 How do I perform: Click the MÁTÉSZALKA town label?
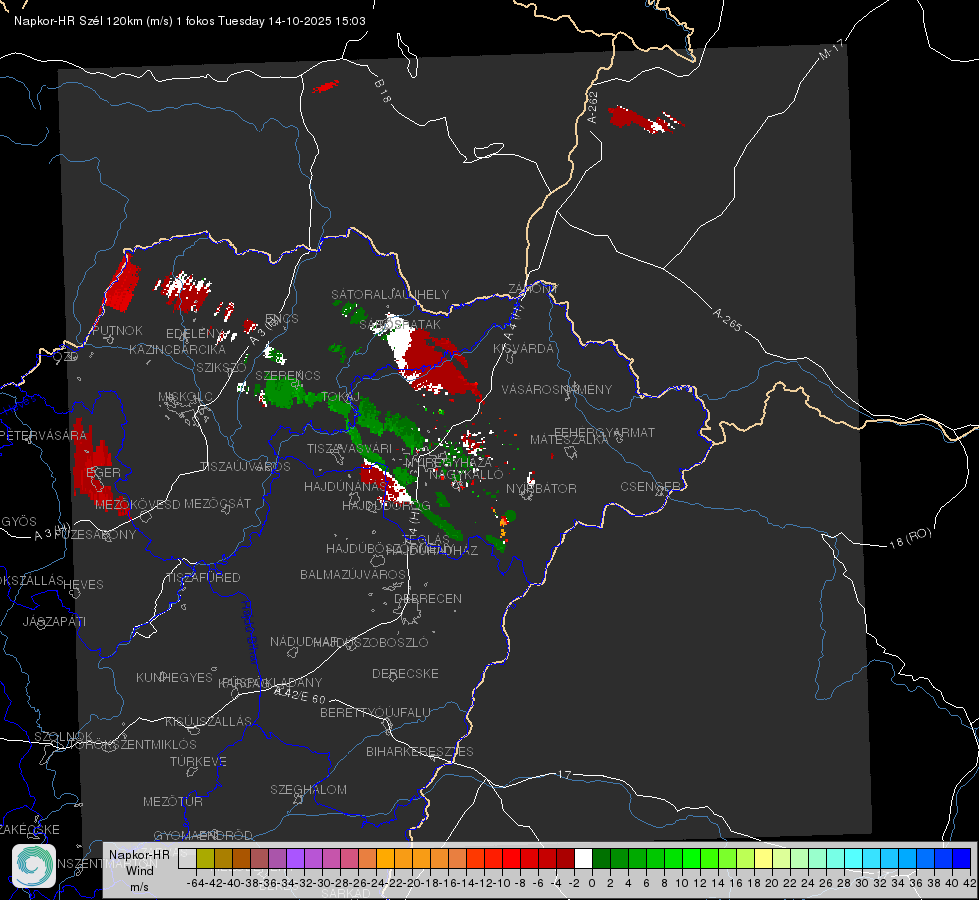pos(568,439)
